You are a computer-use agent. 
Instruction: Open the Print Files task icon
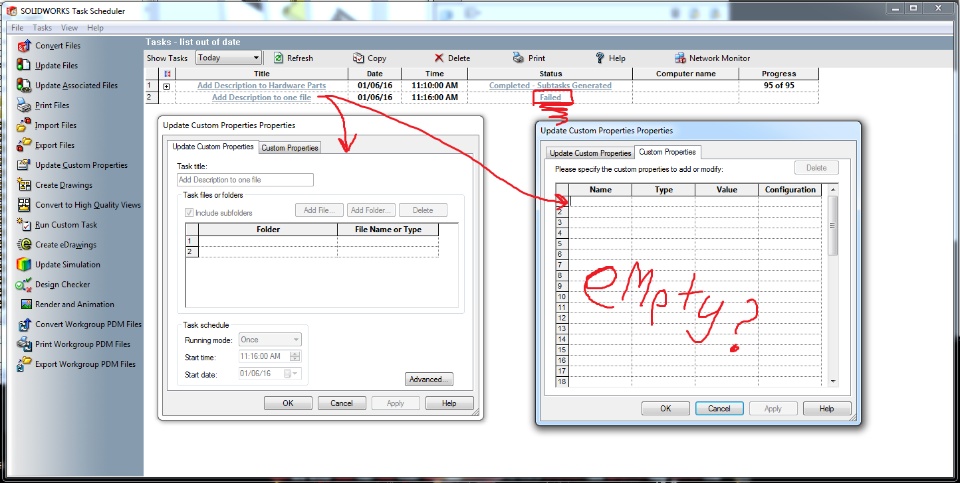click(24, 105)
